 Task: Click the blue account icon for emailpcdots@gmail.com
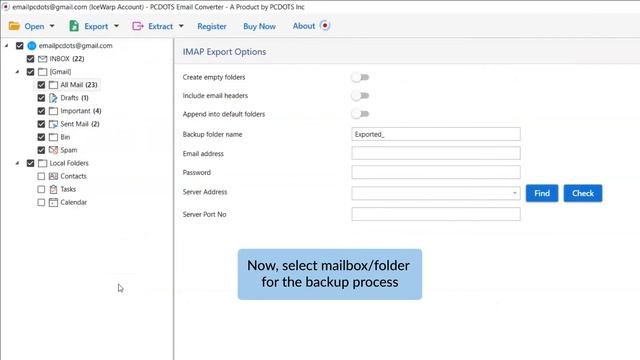(32, 46)
